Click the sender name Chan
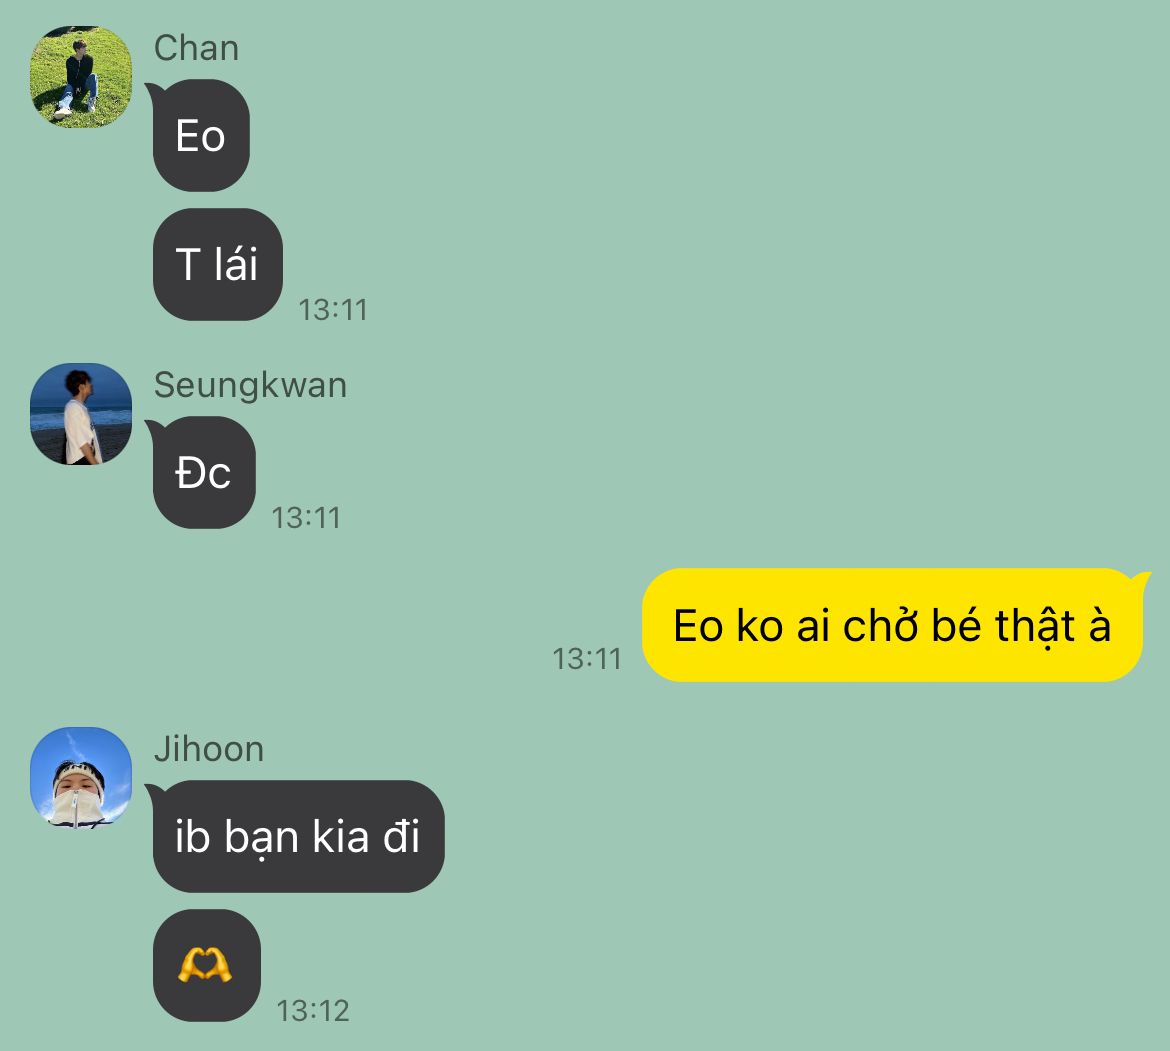Viewport: 1170px width, 1051px height. click(x=196, y=48)
